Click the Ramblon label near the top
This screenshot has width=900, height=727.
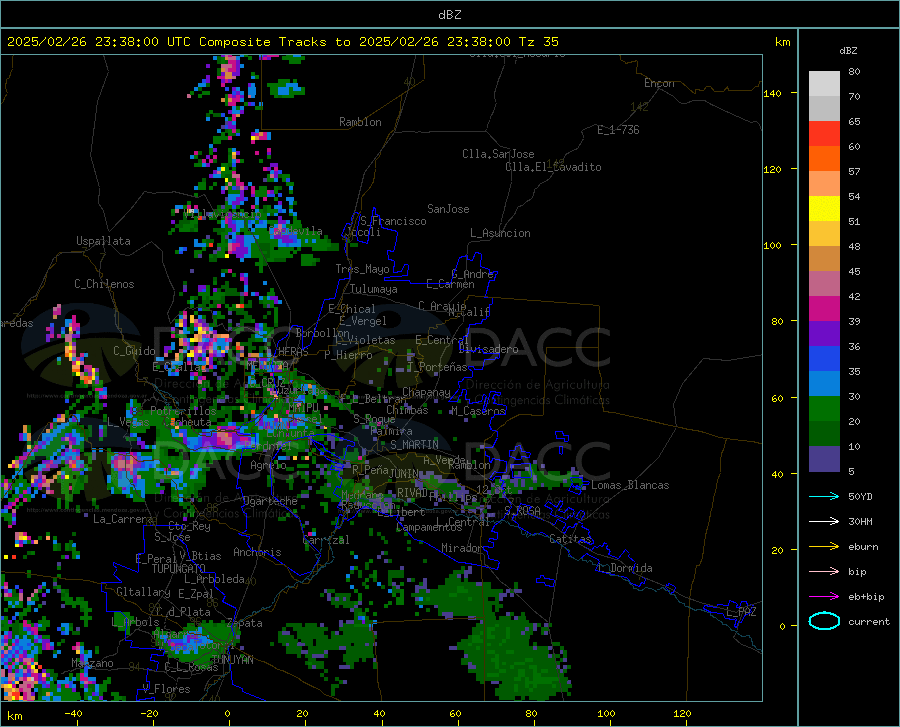click(360, 122)
